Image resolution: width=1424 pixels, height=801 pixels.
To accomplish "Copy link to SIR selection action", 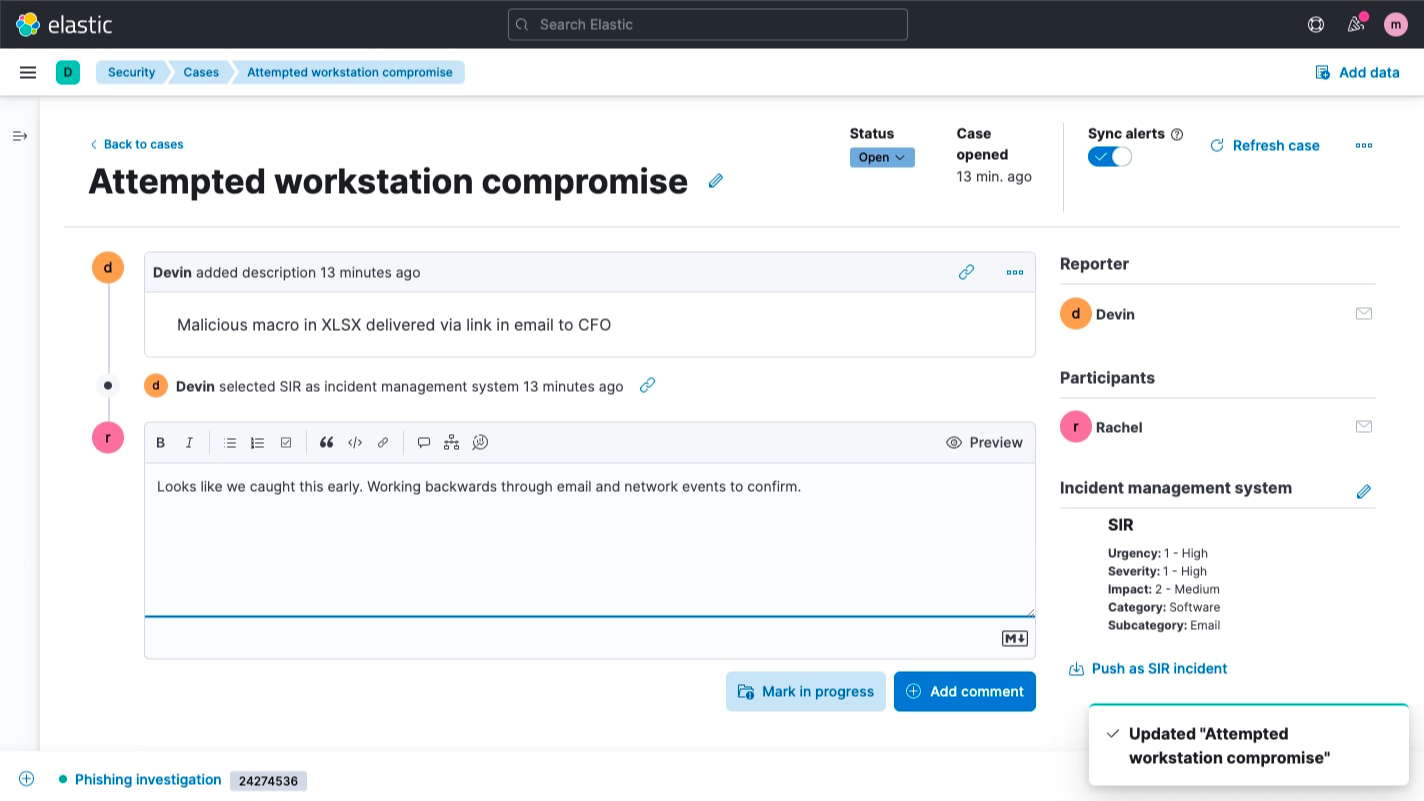I will tap(647, 385).
